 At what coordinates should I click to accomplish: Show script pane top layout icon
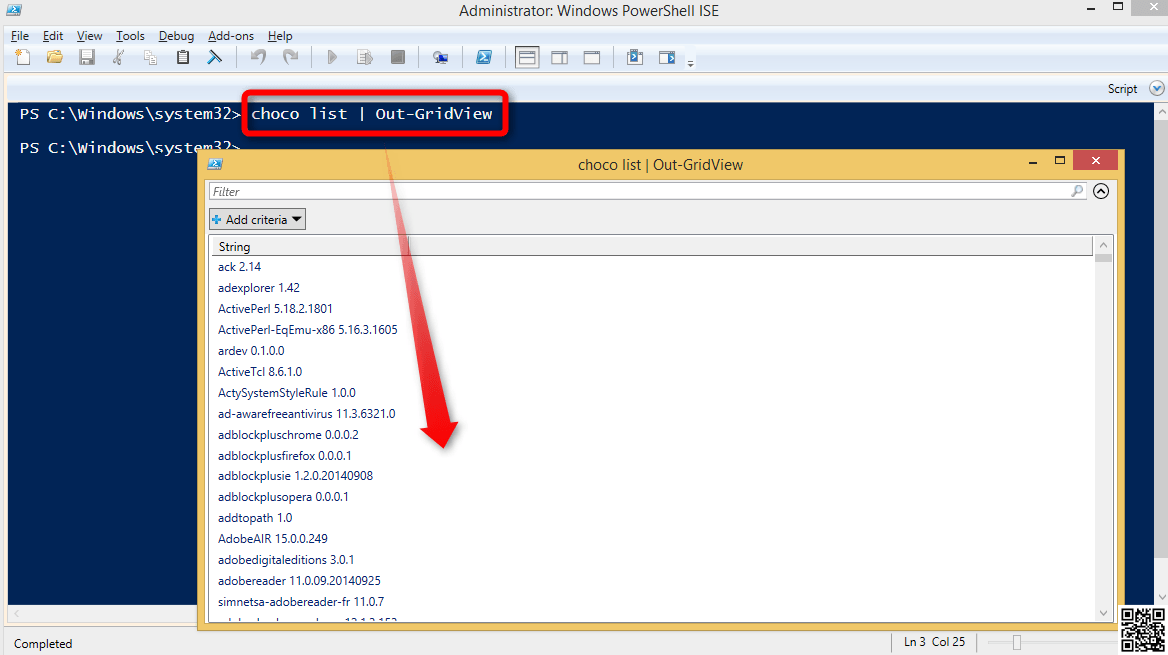click(527, 57)
